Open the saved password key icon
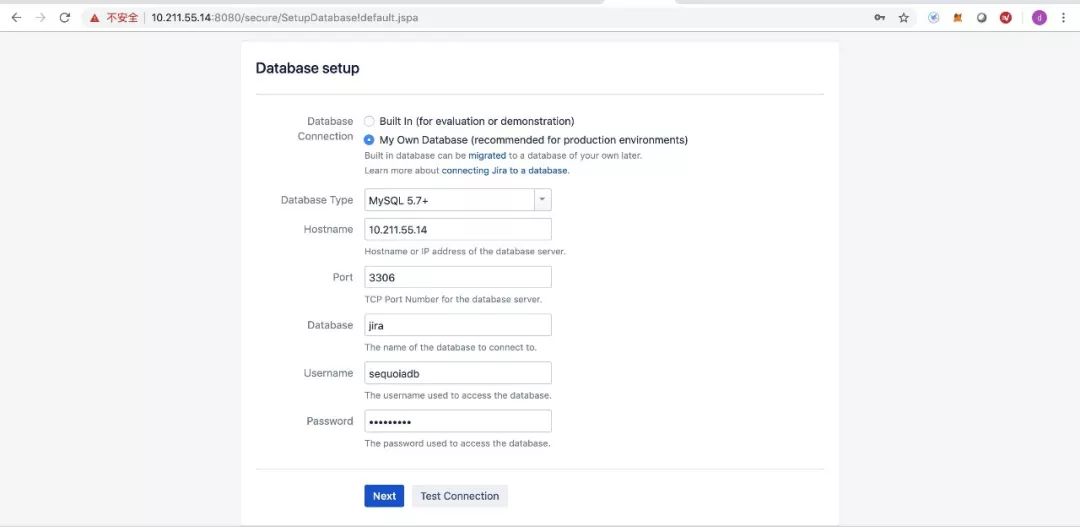This screenshot has width=1080, height=527. tap(880, 18)
